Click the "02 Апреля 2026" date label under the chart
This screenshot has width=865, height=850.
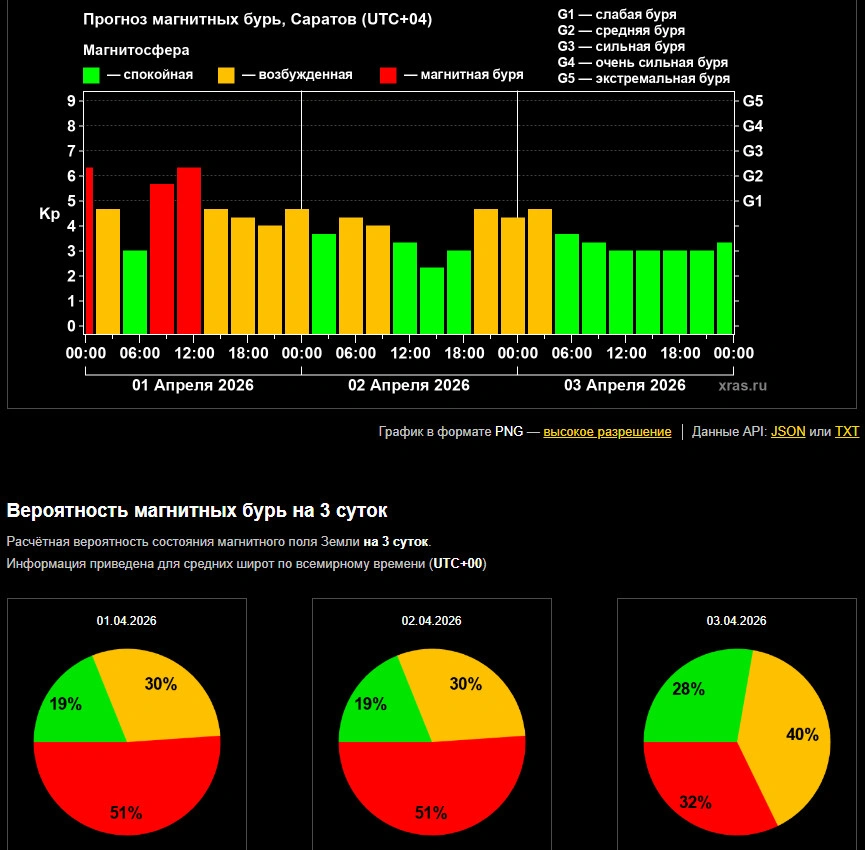(x=408, y=385)
